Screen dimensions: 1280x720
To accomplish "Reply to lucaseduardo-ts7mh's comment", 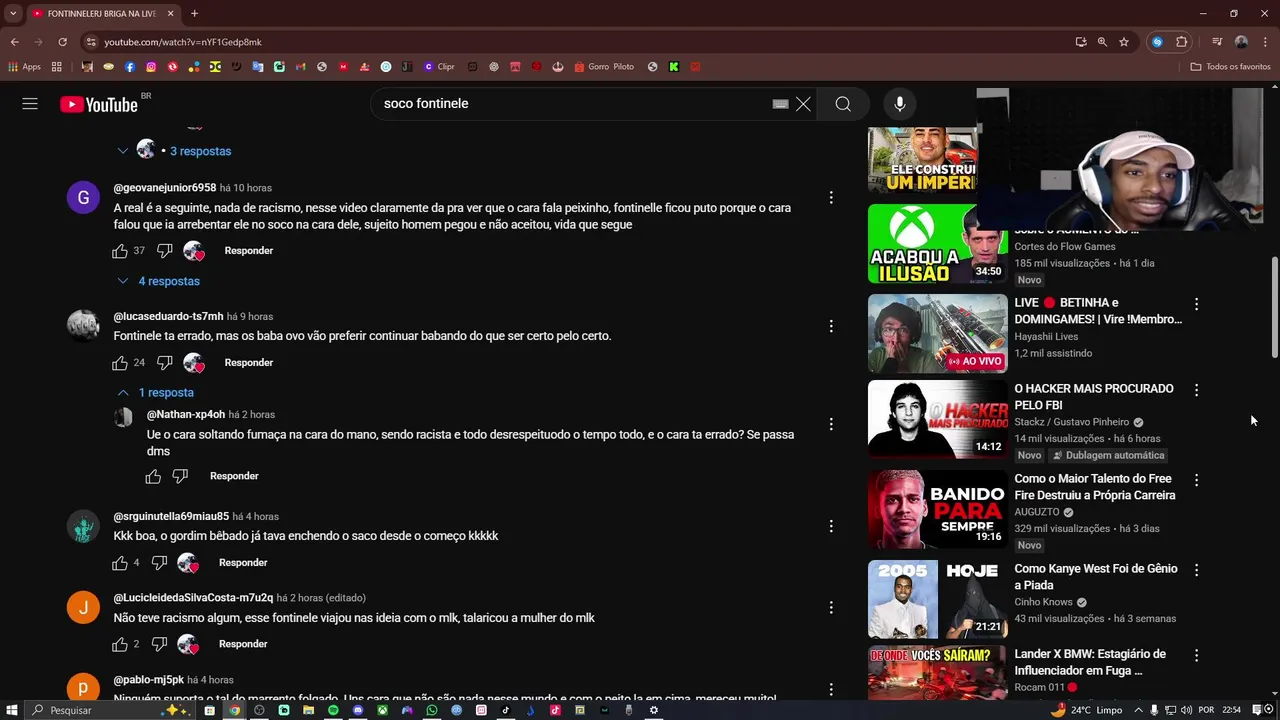I will pos(249,363).
